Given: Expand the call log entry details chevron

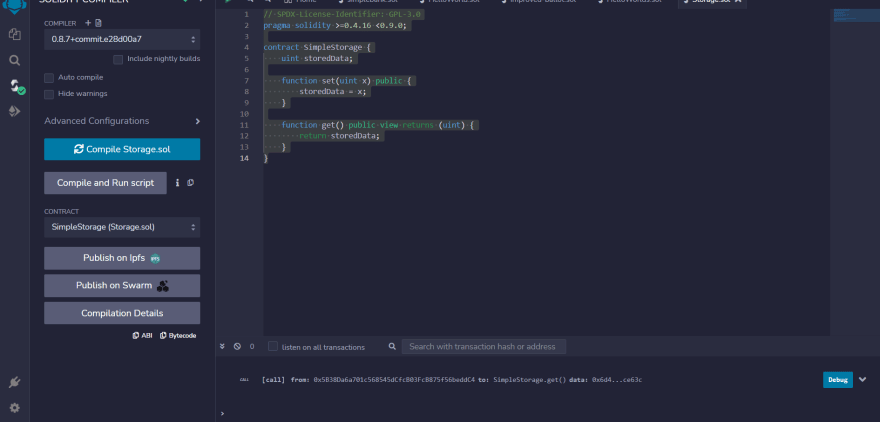Looking at the screenshot, I should click(x=863, y=380).
